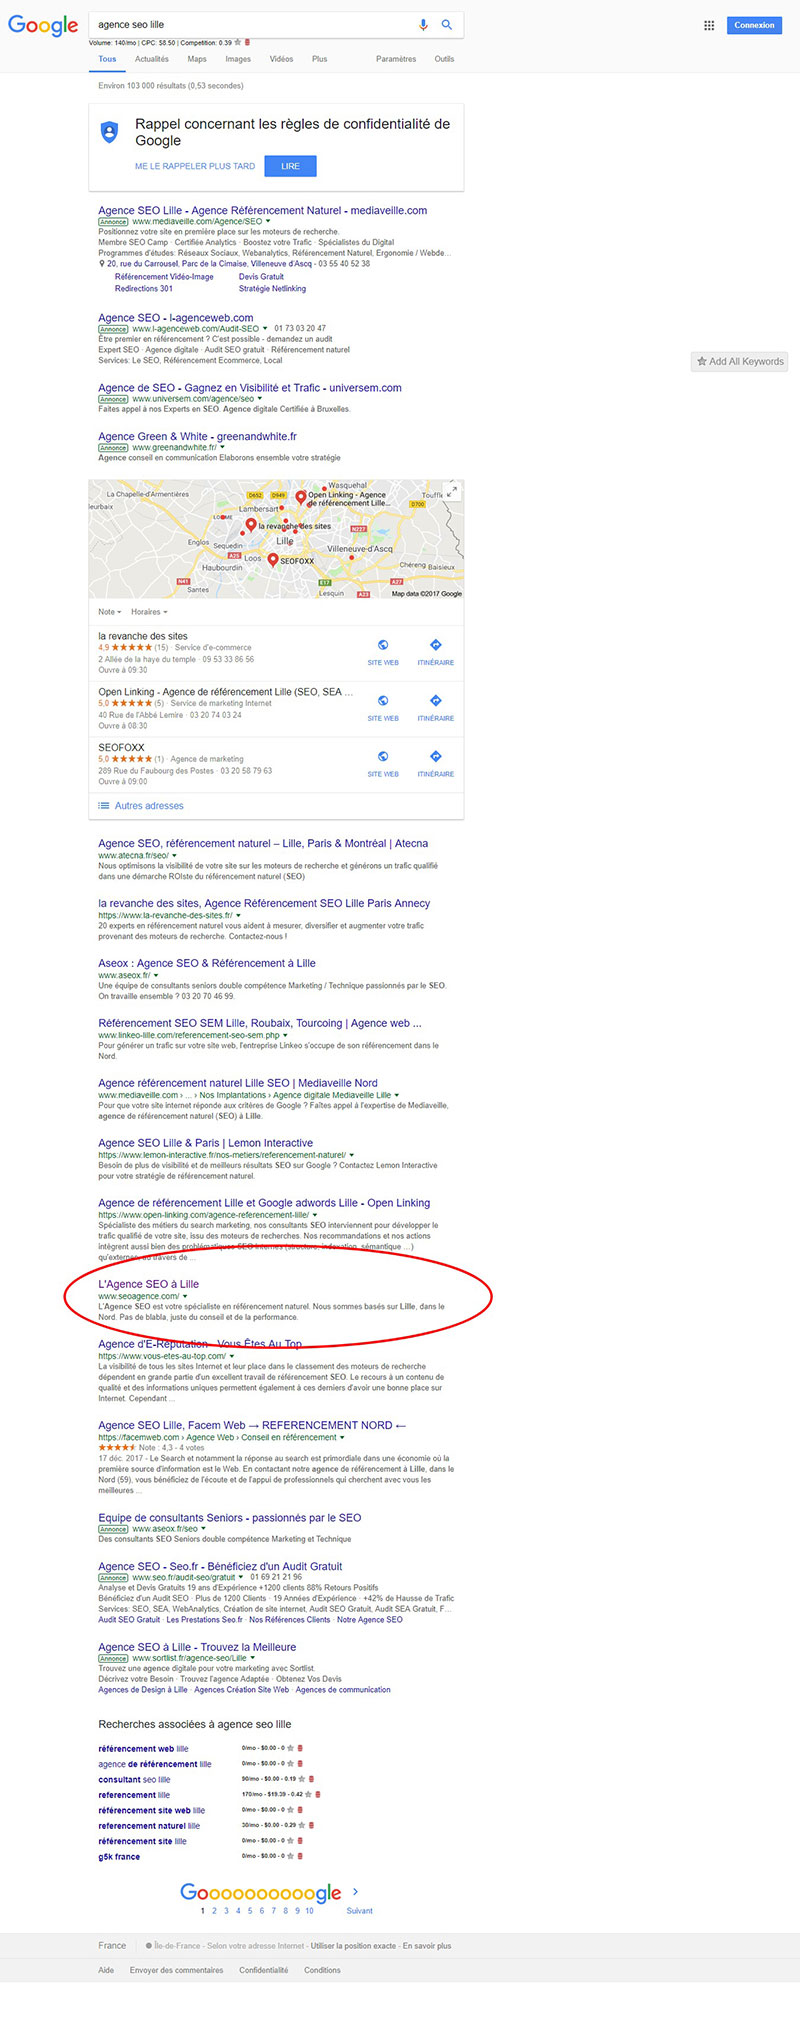The height and width of the screenshot is (2034, 800).
Task: Click Open Linking map pin
Action: pos(300,496)
